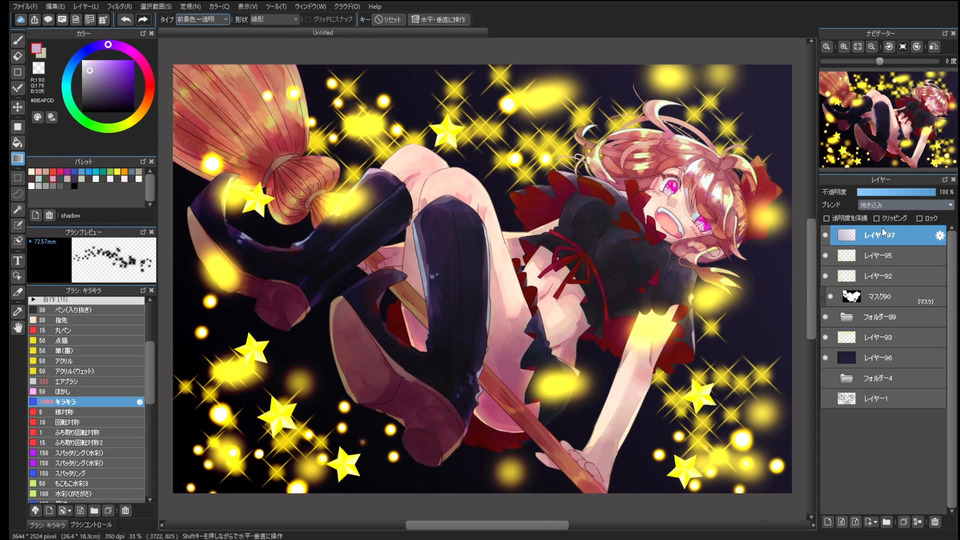The height and width of the screenshot is (540, 960).
Task: Click the Navigator preview thumbnail
Action: [x=887, y=119]
